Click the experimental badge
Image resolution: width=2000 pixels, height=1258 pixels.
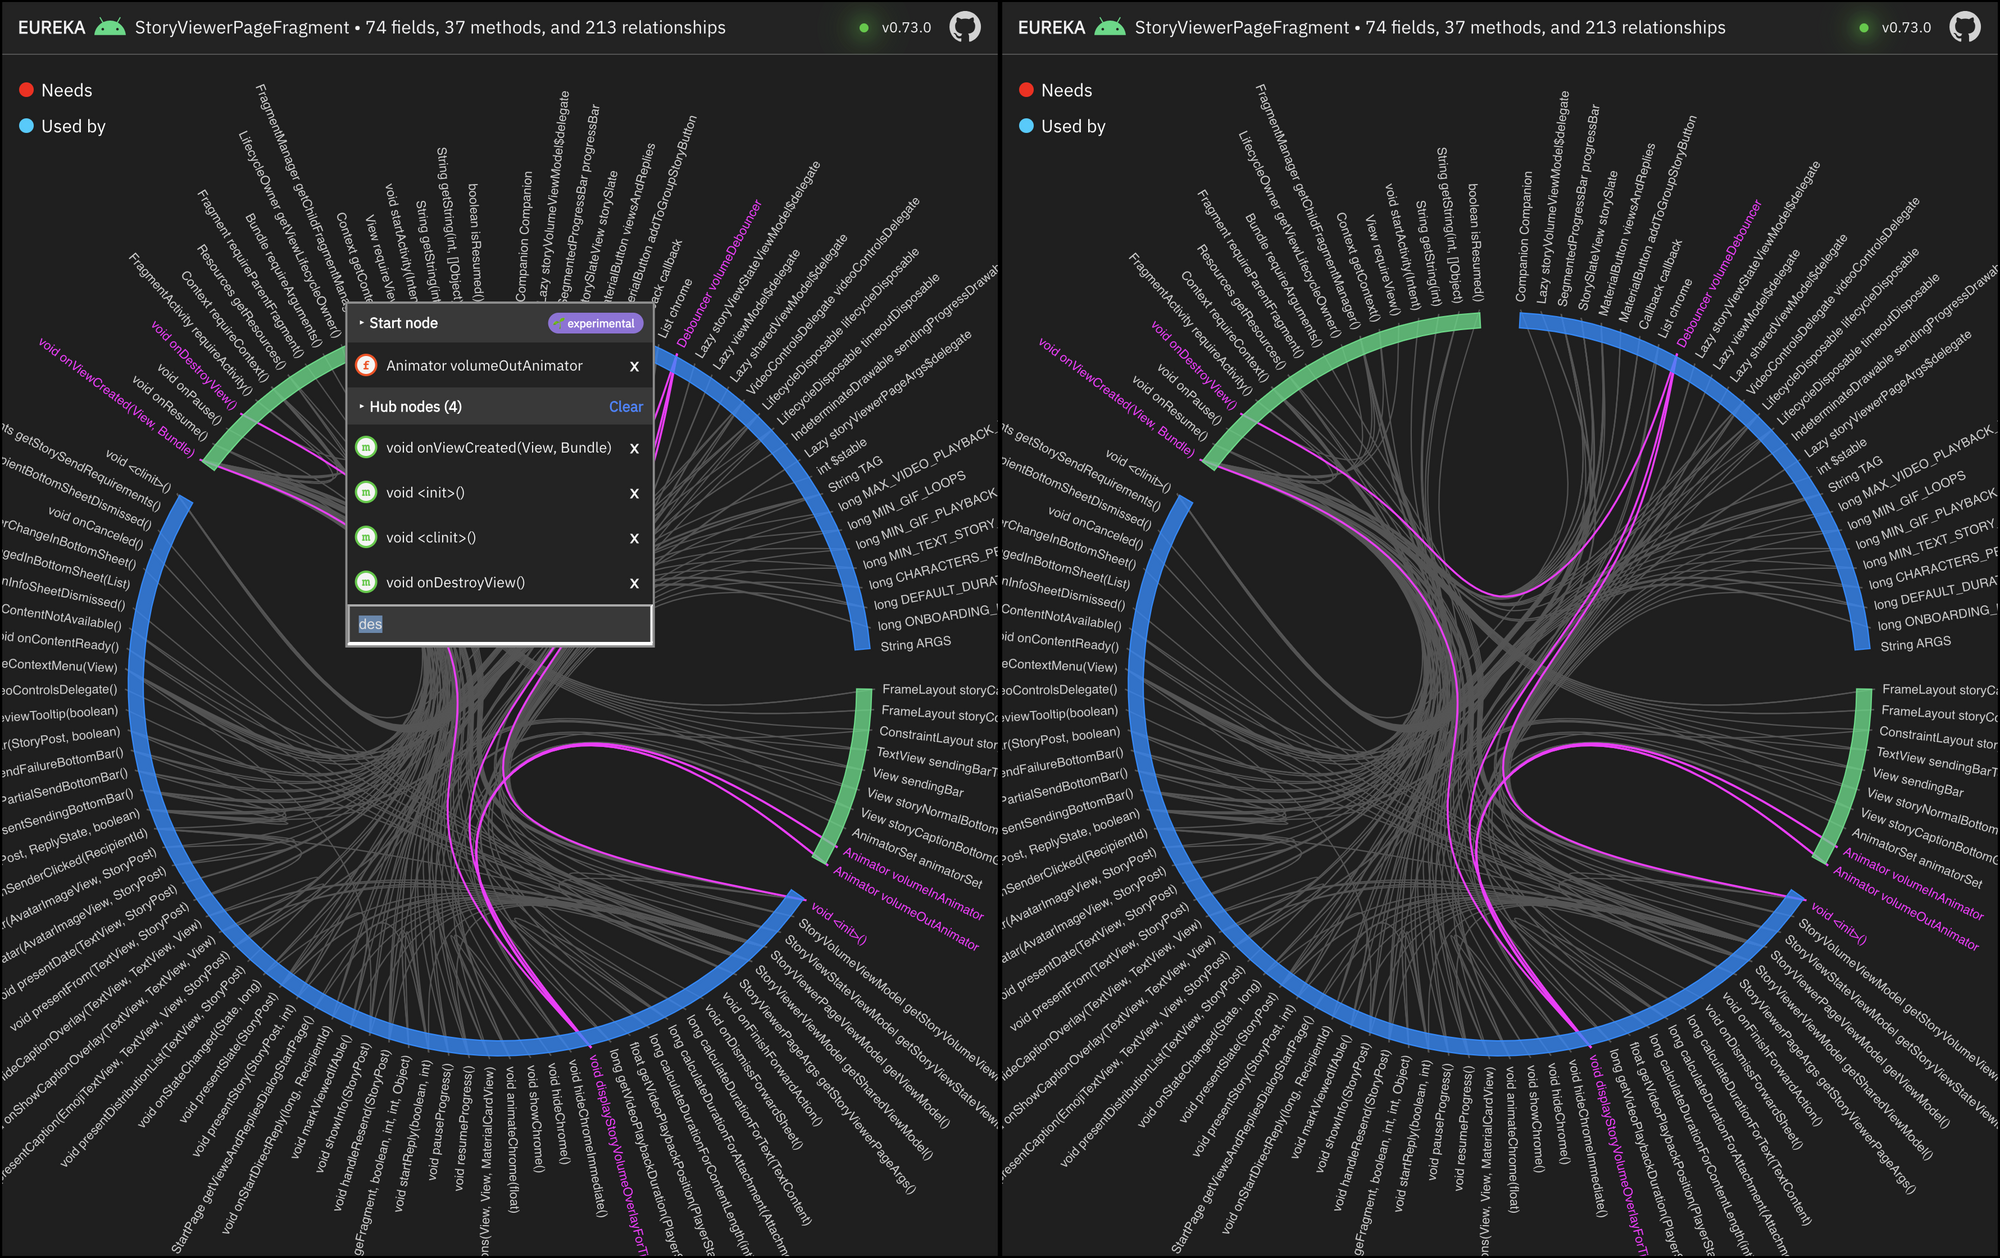(595, 323)
